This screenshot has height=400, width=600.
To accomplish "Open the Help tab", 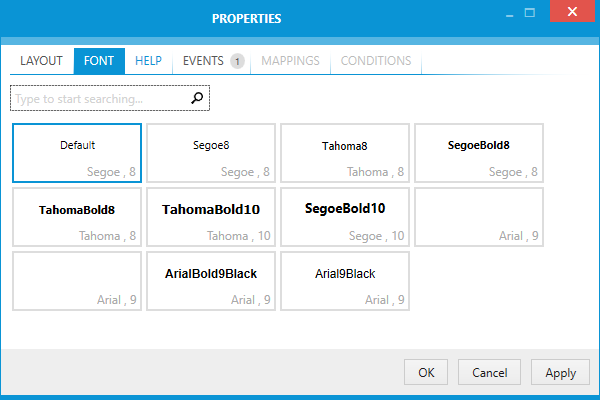I will pyautogui.click(x=149, y=61).
